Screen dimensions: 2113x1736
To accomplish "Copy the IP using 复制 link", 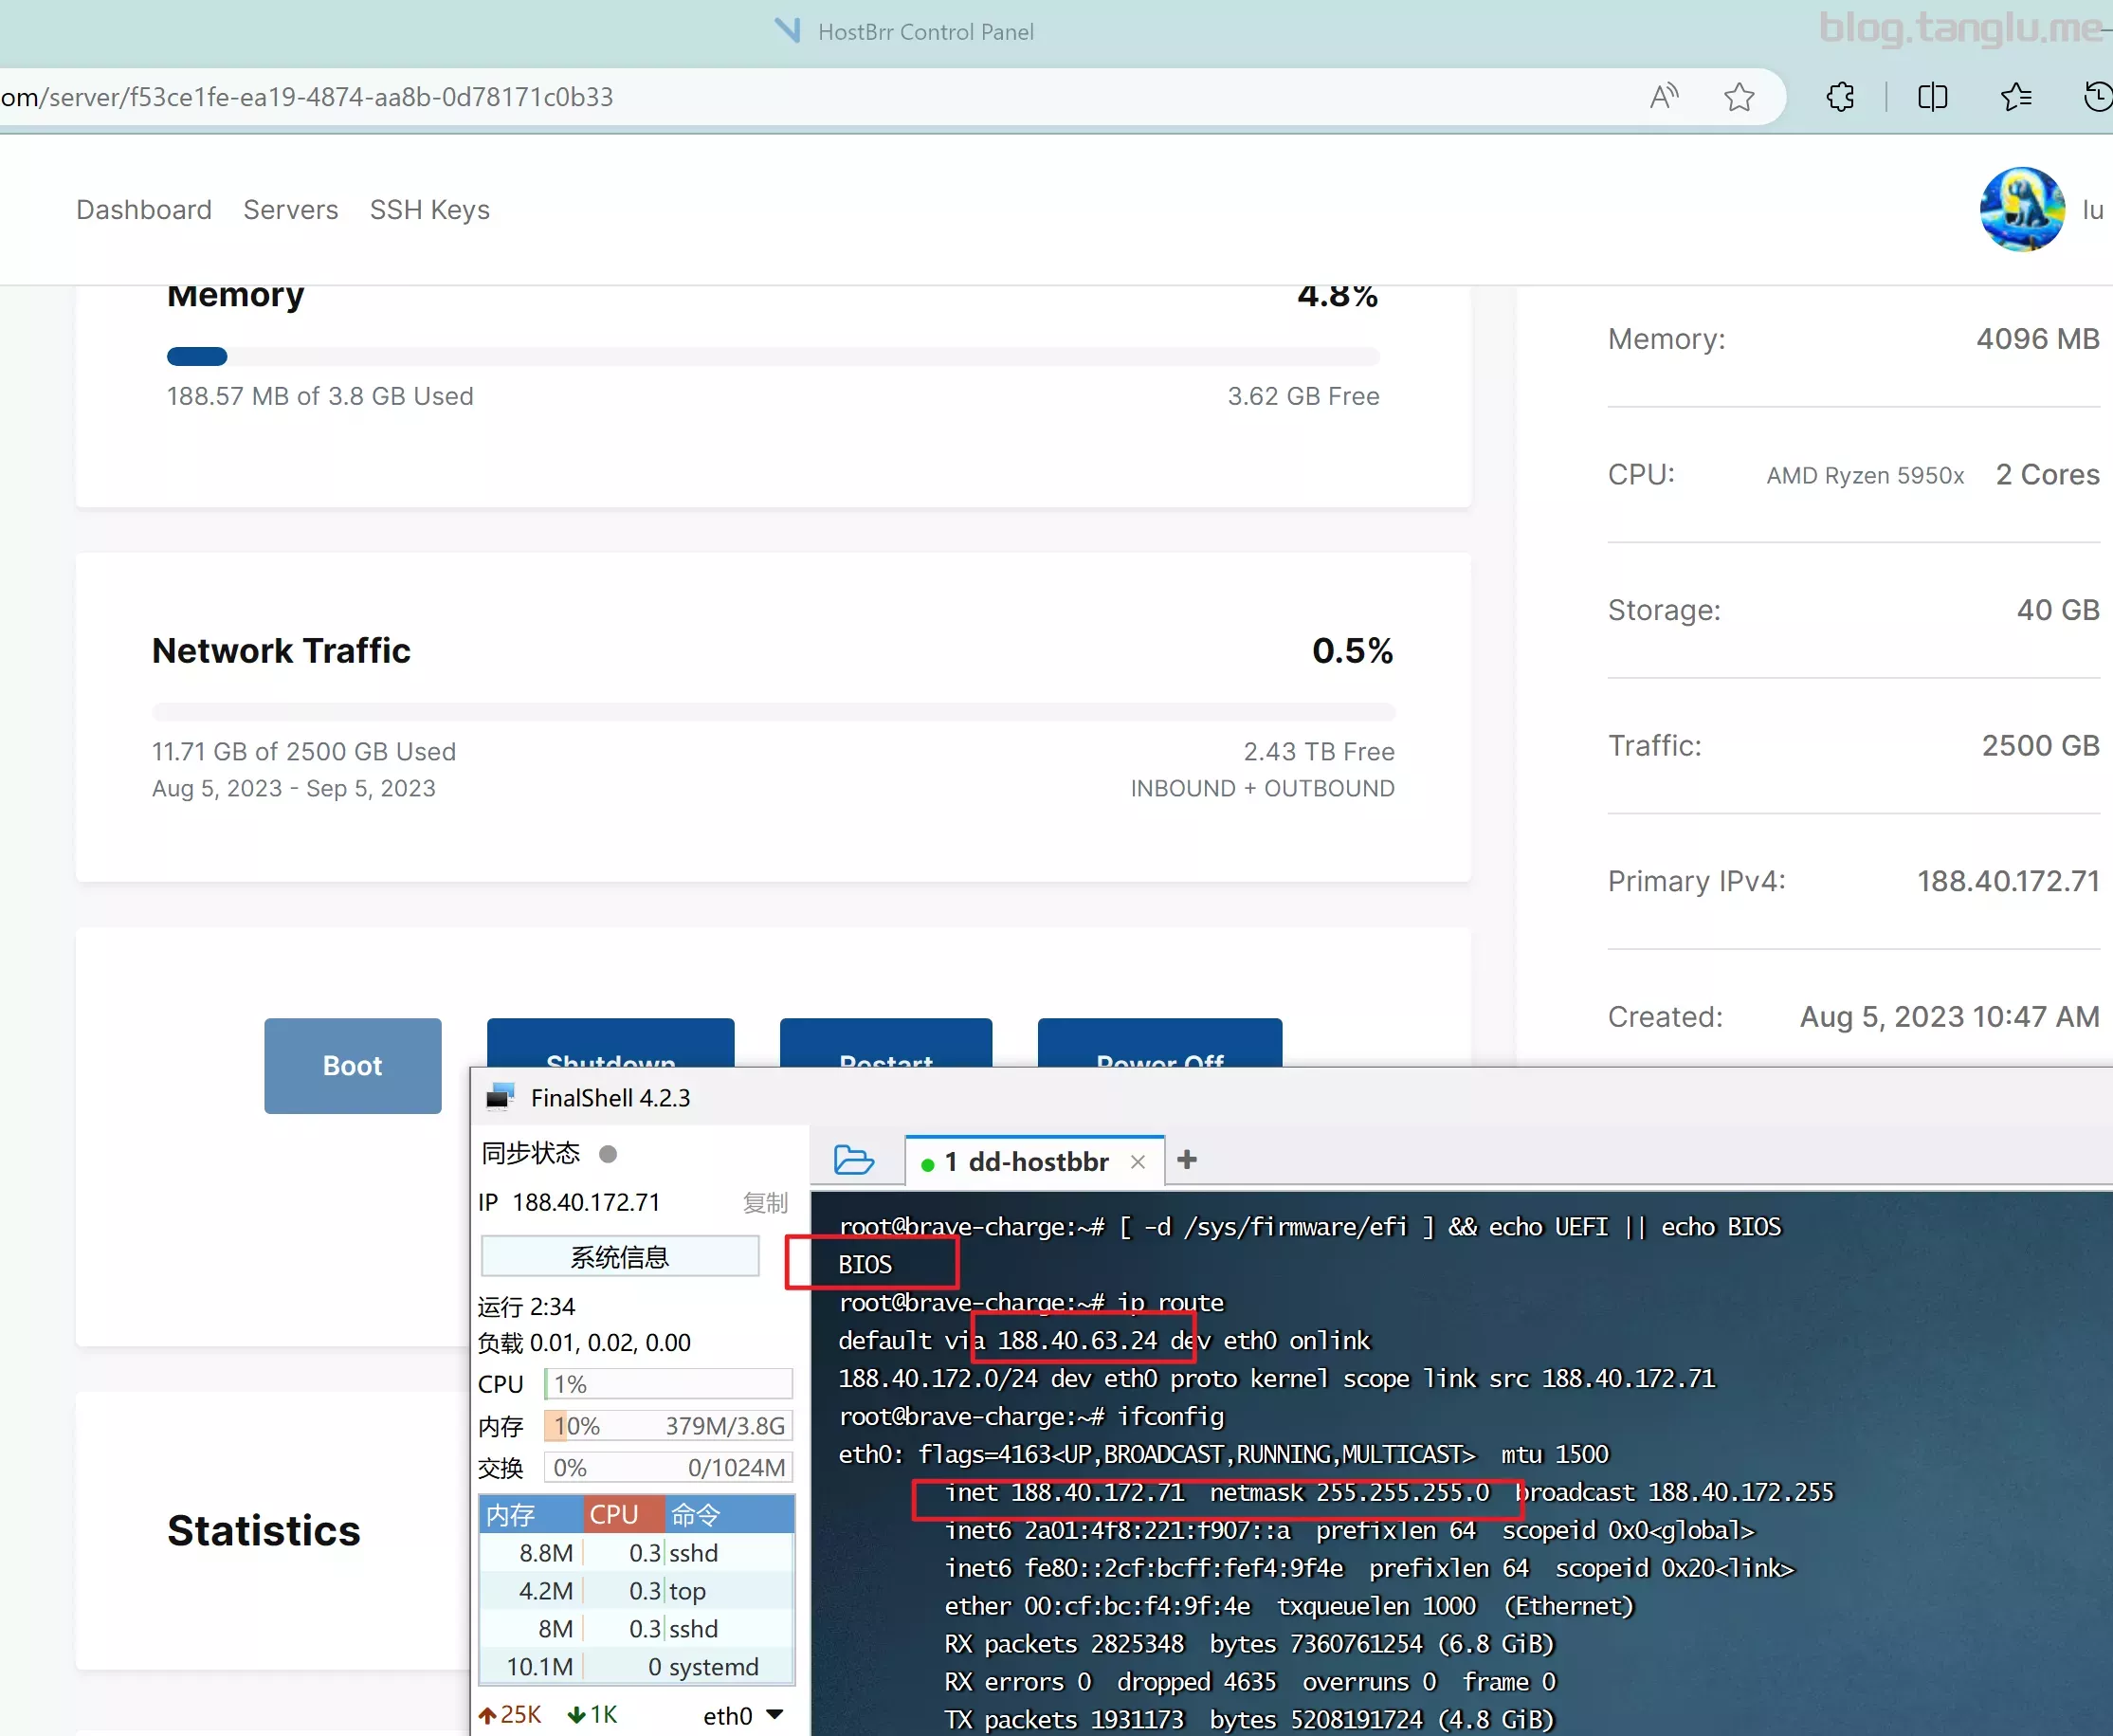I will pos(765,1202).
